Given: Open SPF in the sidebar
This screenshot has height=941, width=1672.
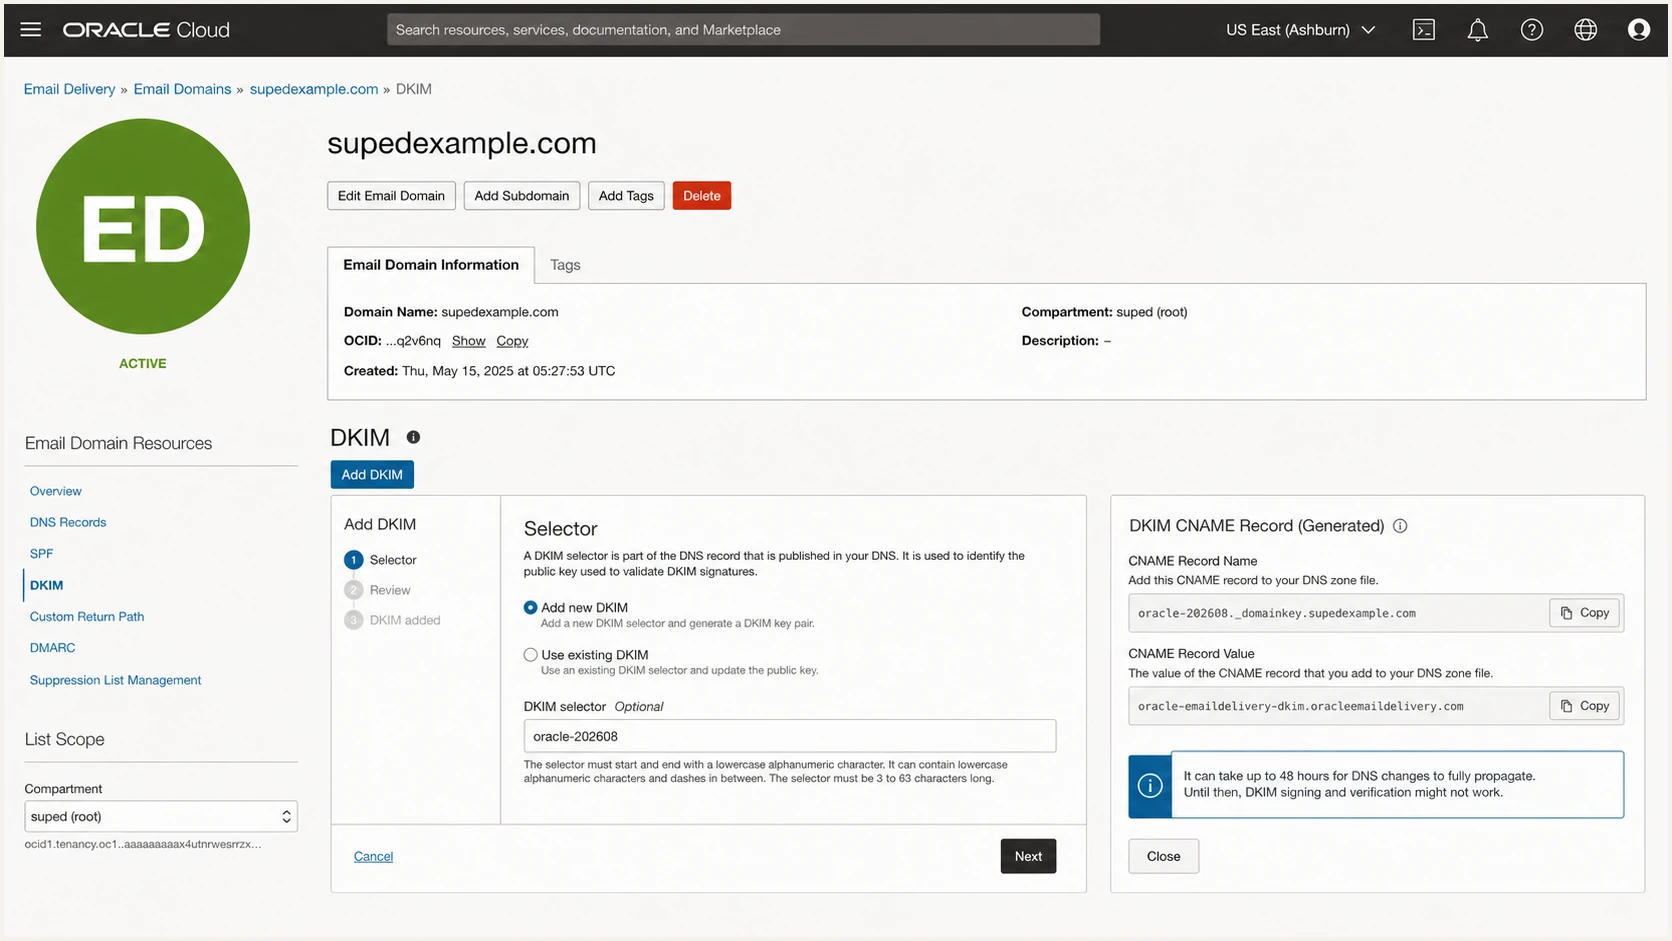Looking at the screenshot, I should tap(41, 553).
